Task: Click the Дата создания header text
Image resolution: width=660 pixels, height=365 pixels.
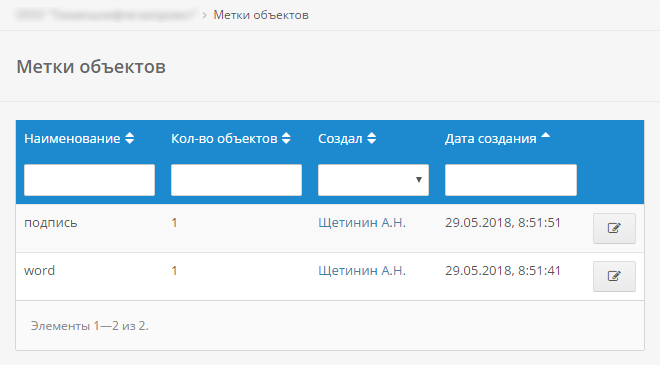Action: 491,139
